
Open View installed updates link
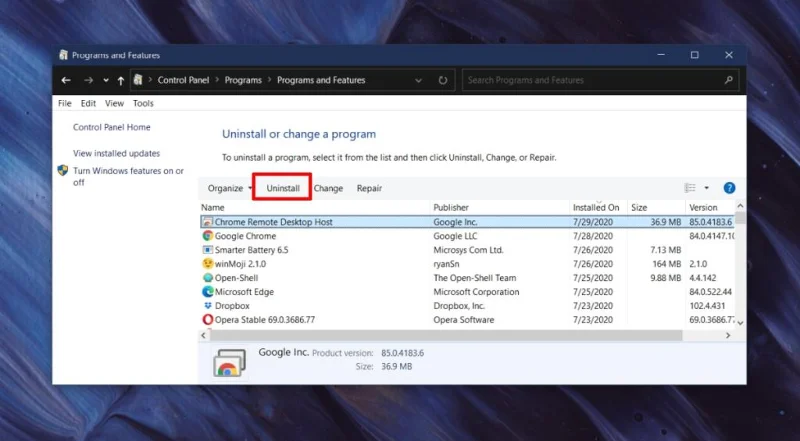(x=116, y=153)
